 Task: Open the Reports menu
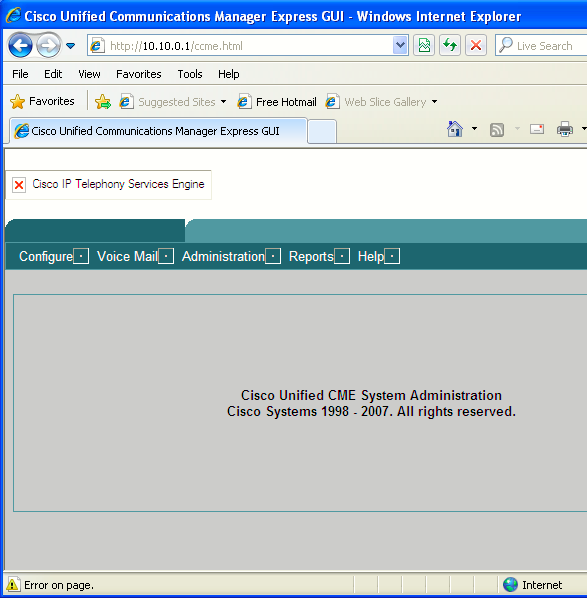(311, 256)
